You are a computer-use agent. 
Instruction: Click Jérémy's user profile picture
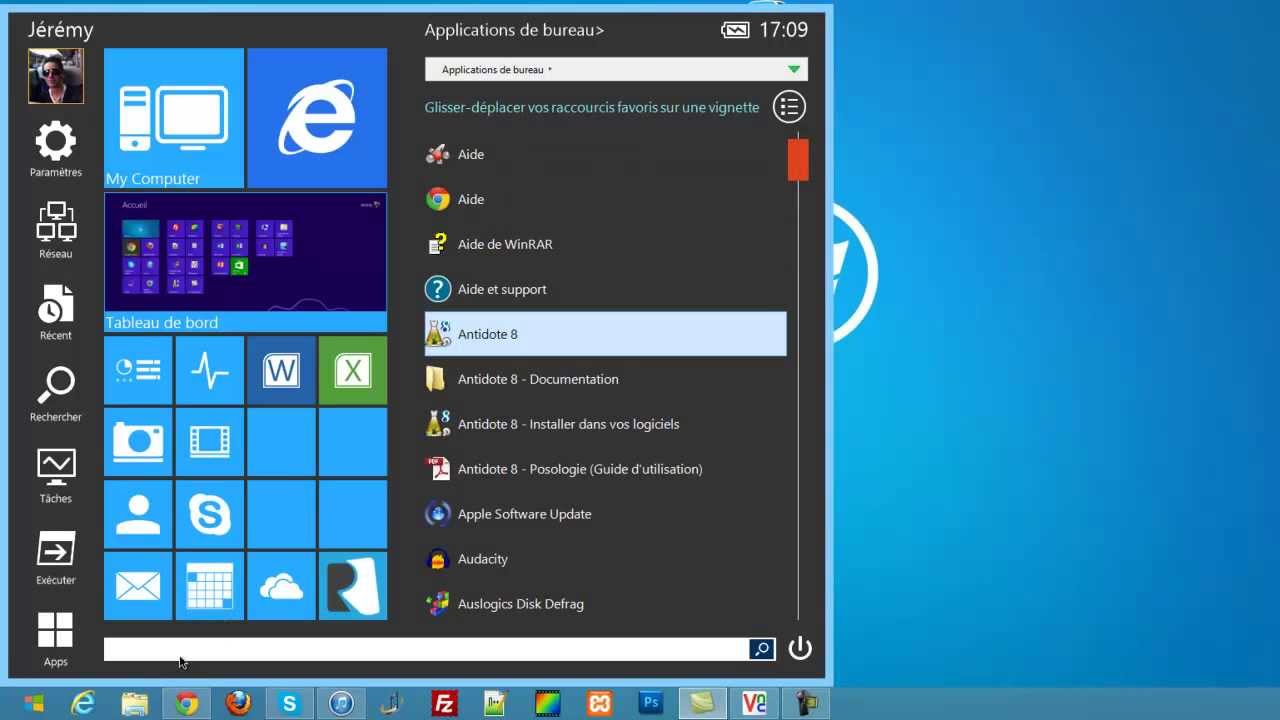click(56, 76)
